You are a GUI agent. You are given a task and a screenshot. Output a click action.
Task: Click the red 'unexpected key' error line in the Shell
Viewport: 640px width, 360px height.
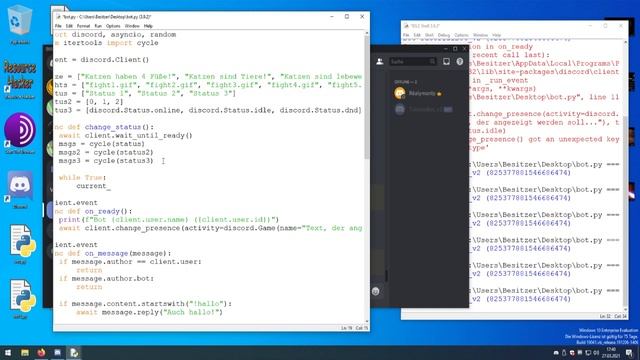[544, 139]
